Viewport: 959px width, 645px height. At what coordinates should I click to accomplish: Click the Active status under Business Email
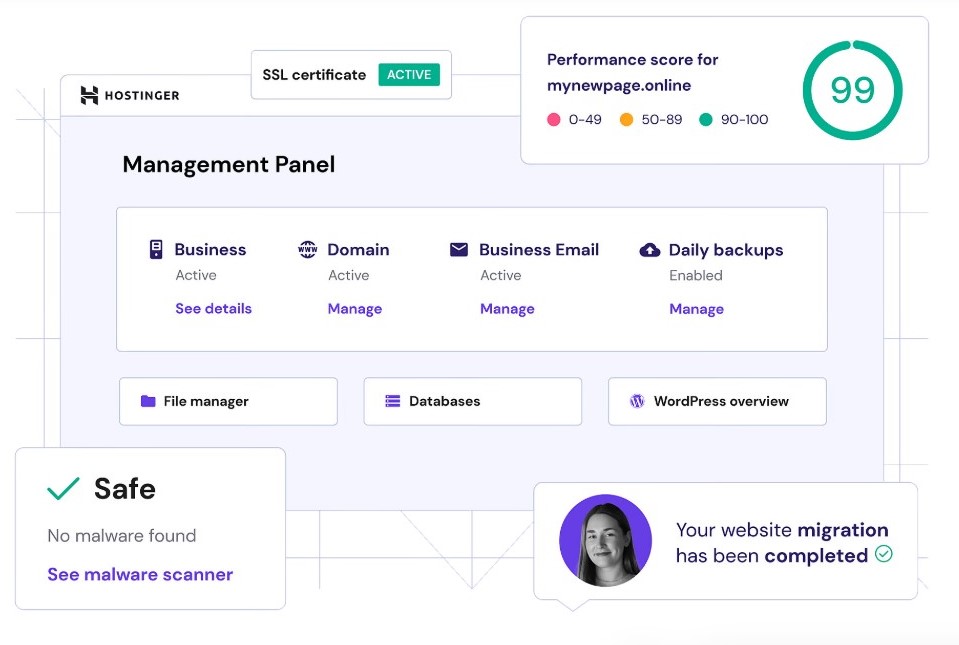point(501,275)
